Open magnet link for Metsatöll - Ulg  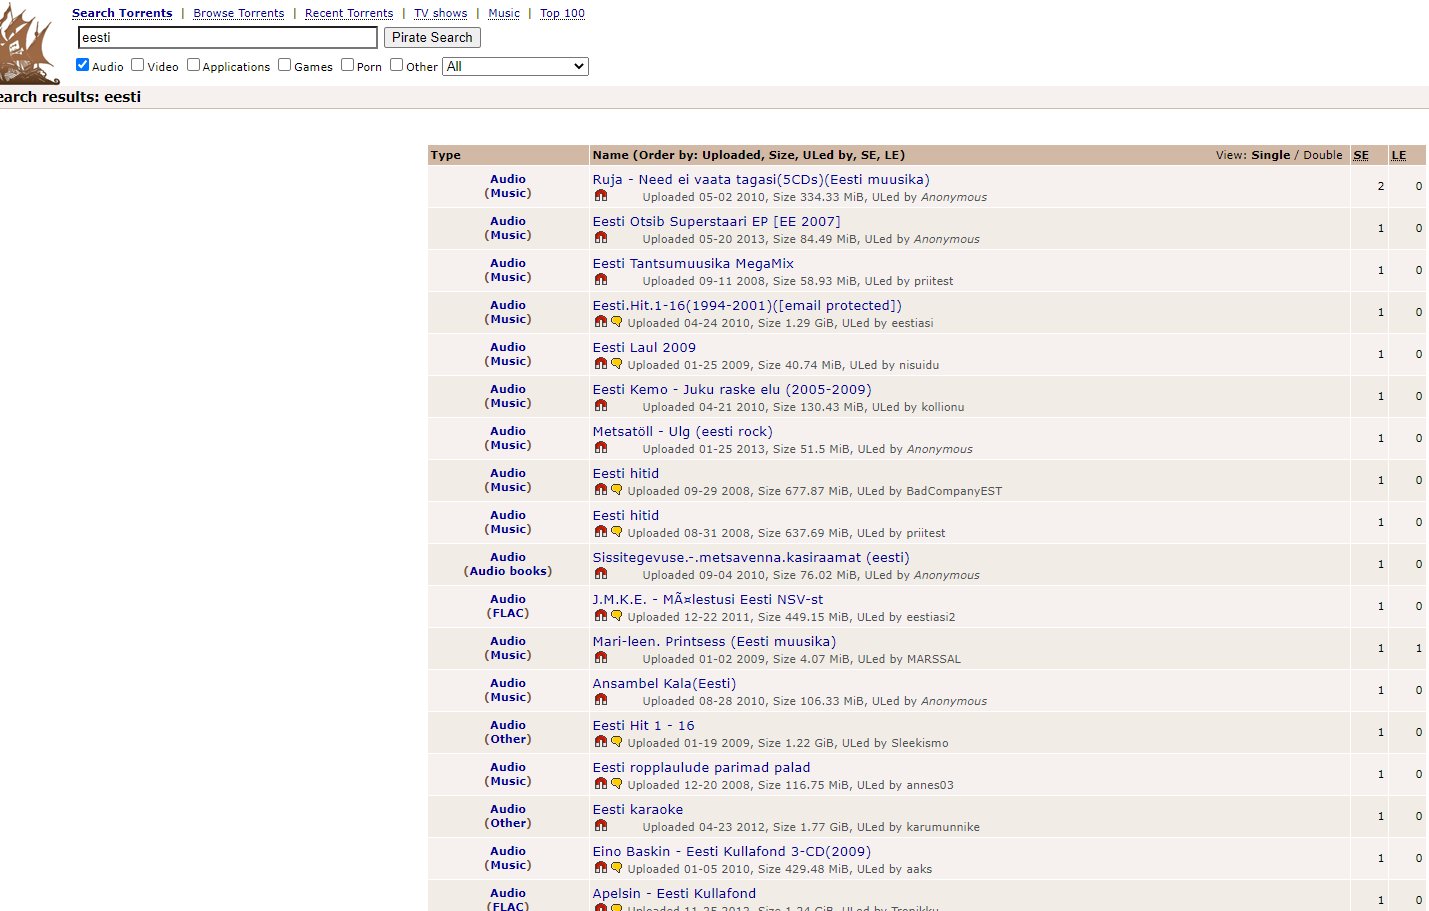coord(601,448)
